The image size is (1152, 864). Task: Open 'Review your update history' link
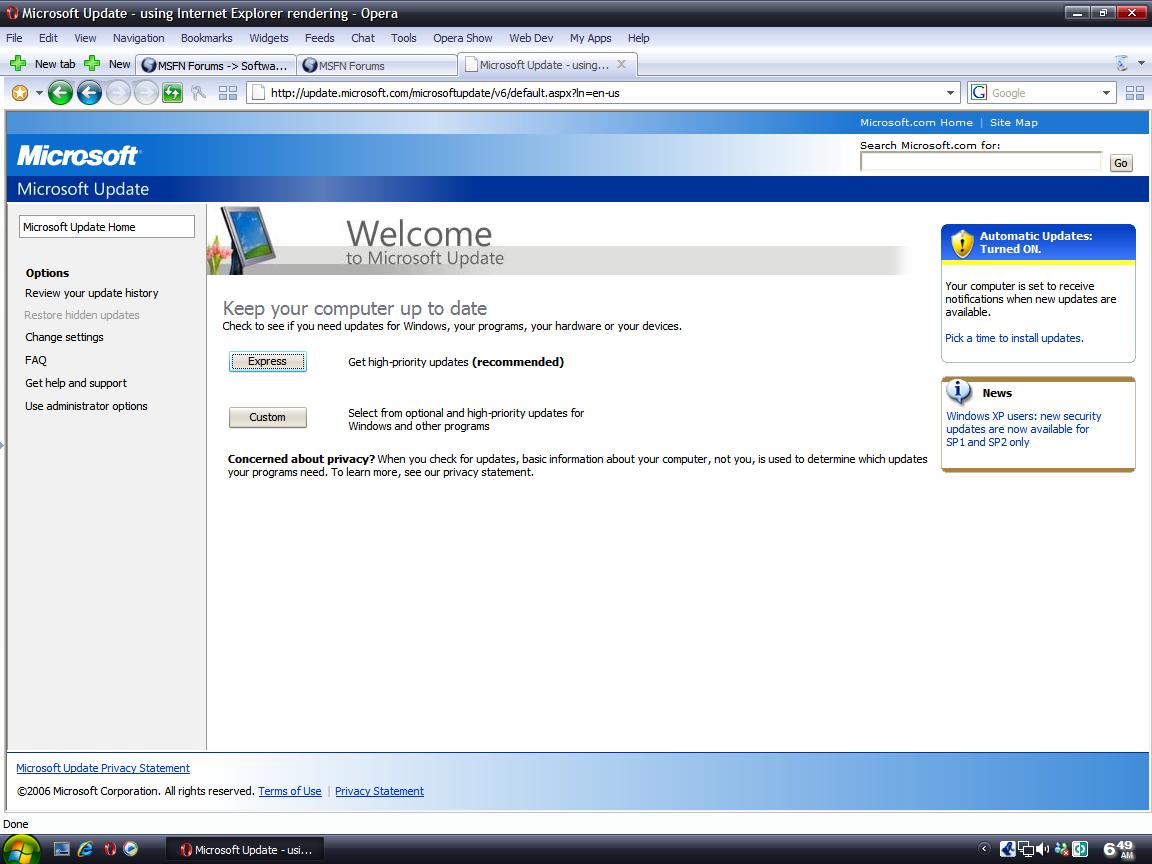point(92,293)
